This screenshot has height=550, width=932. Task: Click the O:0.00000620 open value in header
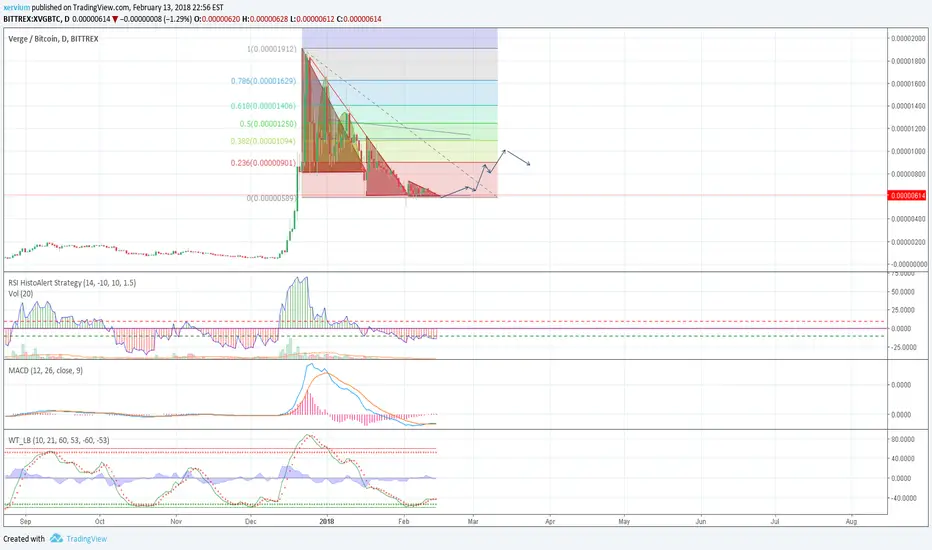click(217, 19)
